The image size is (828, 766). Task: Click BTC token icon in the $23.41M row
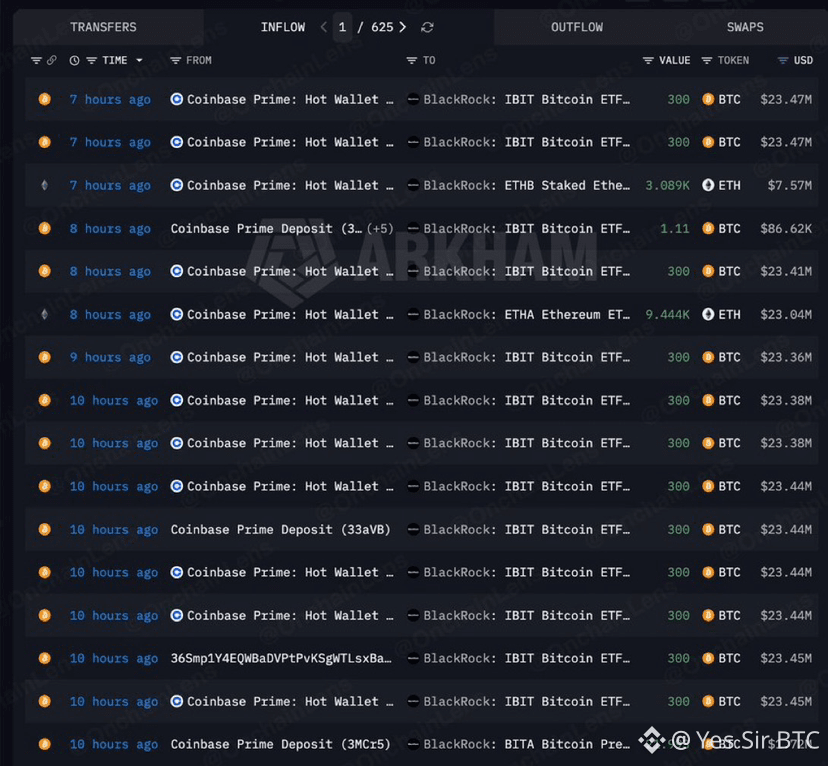[708, 271]
